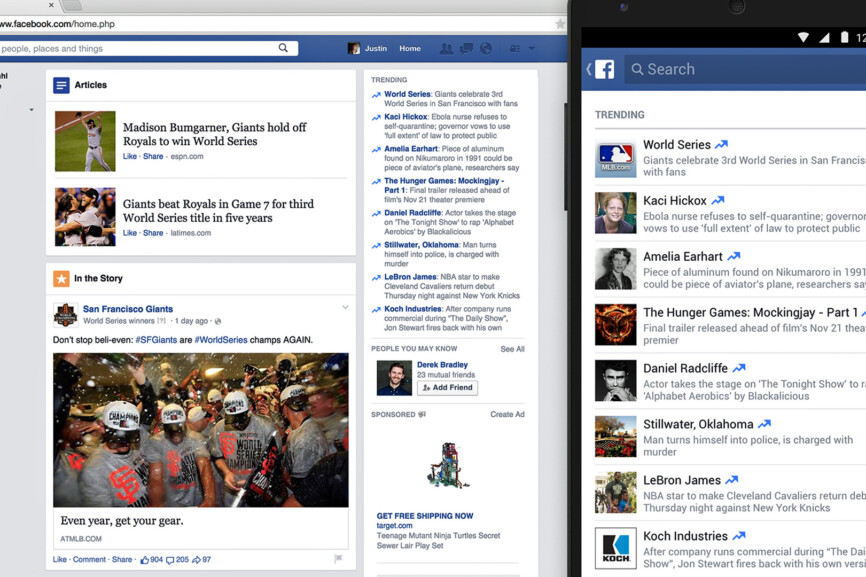
Task: Click the search magnifier icon in desktop search
Action: click(x=284, y=48)
